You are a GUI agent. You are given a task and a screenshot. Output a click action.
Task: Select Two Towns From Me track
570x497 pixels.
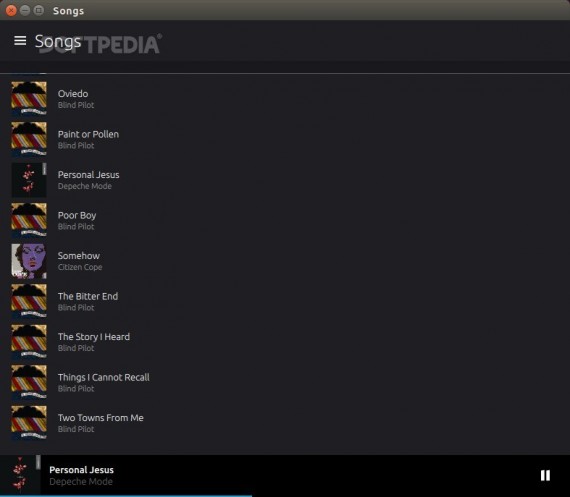tap(285, 423)
